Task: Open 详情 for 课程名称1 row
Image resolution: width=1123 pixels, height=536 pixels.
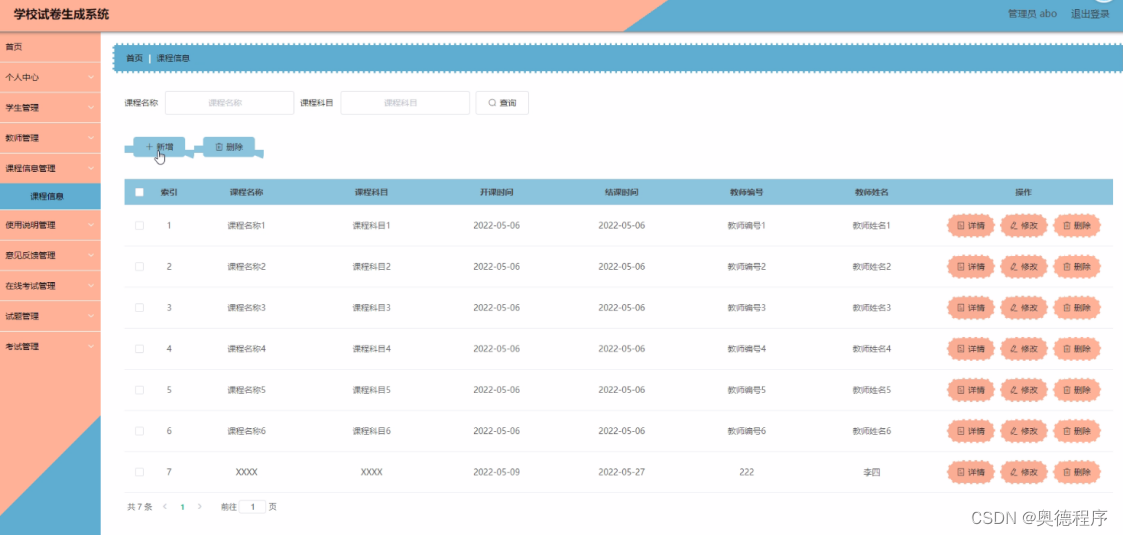Action: pyautogui.click(x=970, y=226)
